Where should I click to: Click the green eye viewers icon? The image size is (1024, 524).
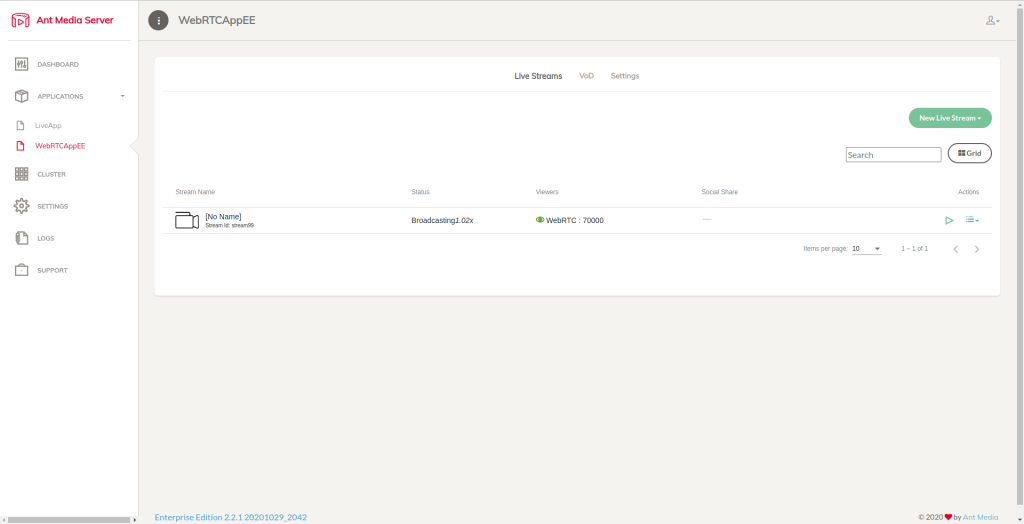[x=540, y=220]
